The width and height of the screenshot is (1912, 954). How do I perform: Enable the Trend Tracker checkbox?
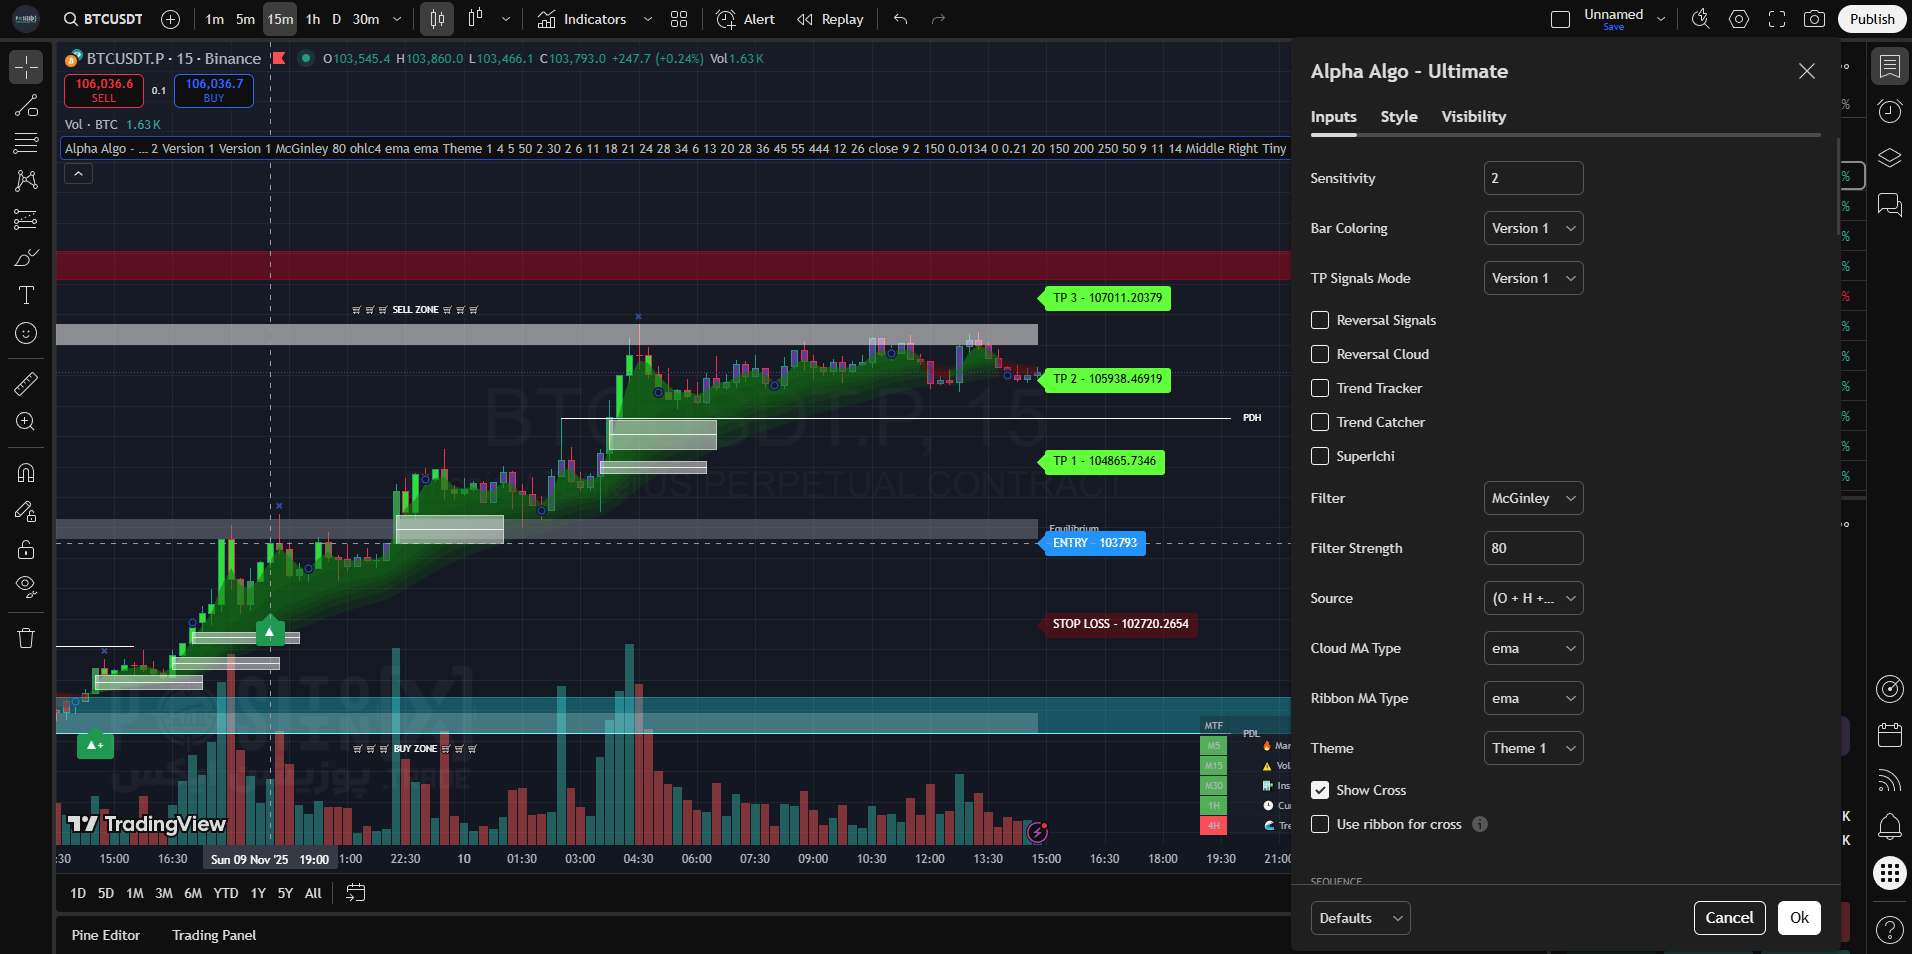pos(1320,388)
